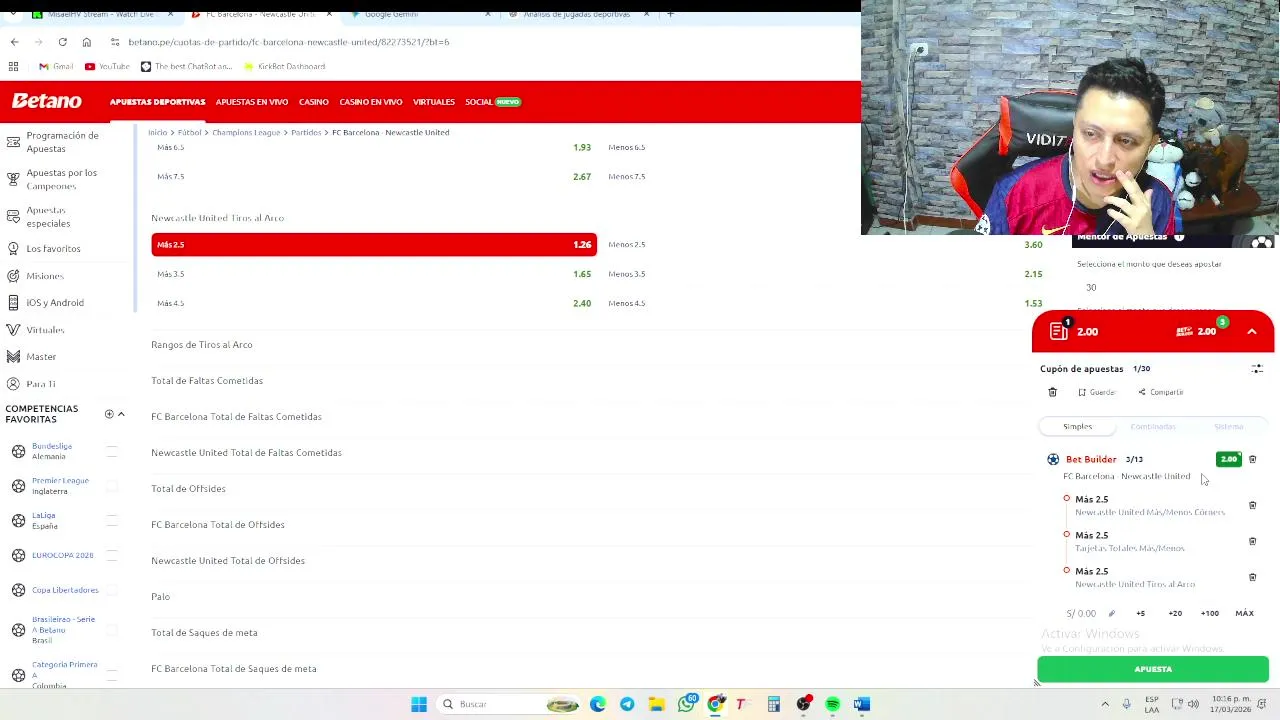Select the Virtuales menu item
Screen dimensions: 1280x720
tap(433, 102)
